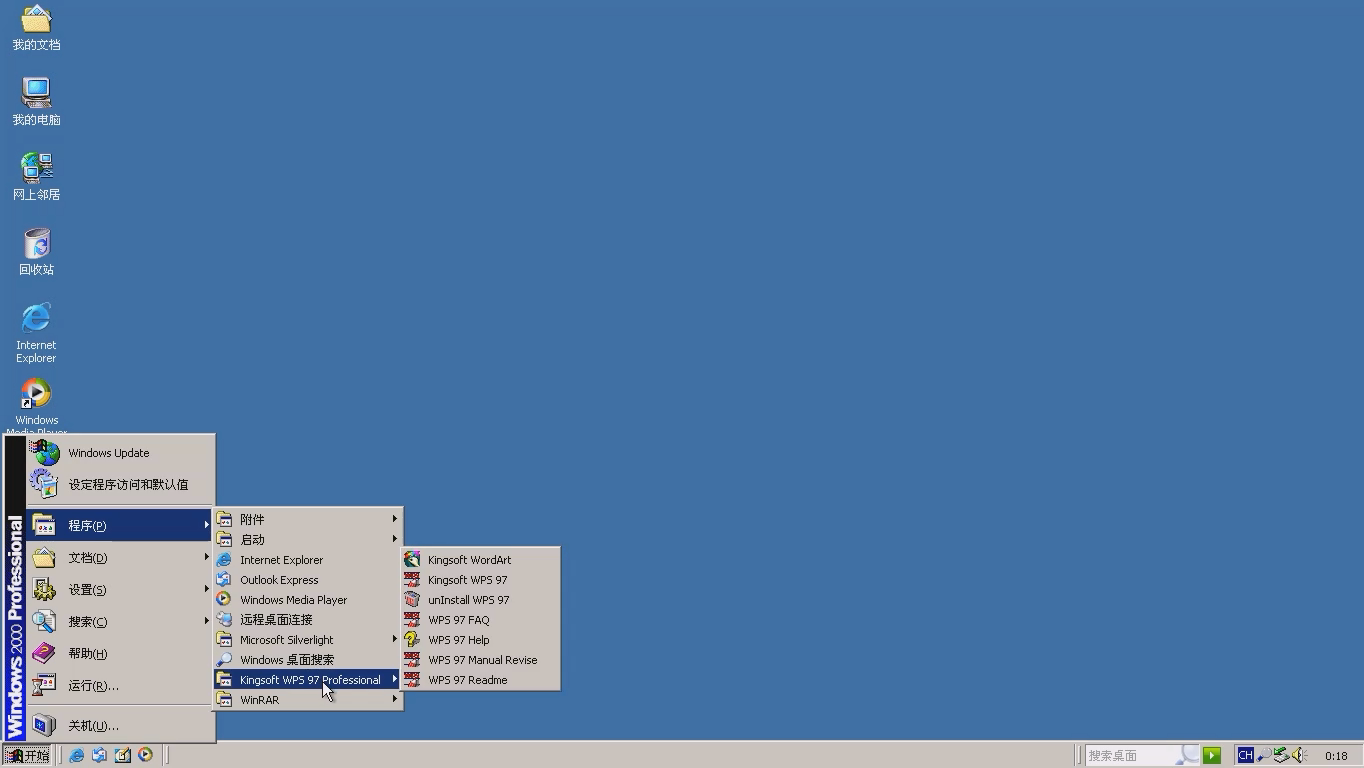Expand the WinRAR program folder
Viewport: 1364px width, 768px height.
coord(308,699)
